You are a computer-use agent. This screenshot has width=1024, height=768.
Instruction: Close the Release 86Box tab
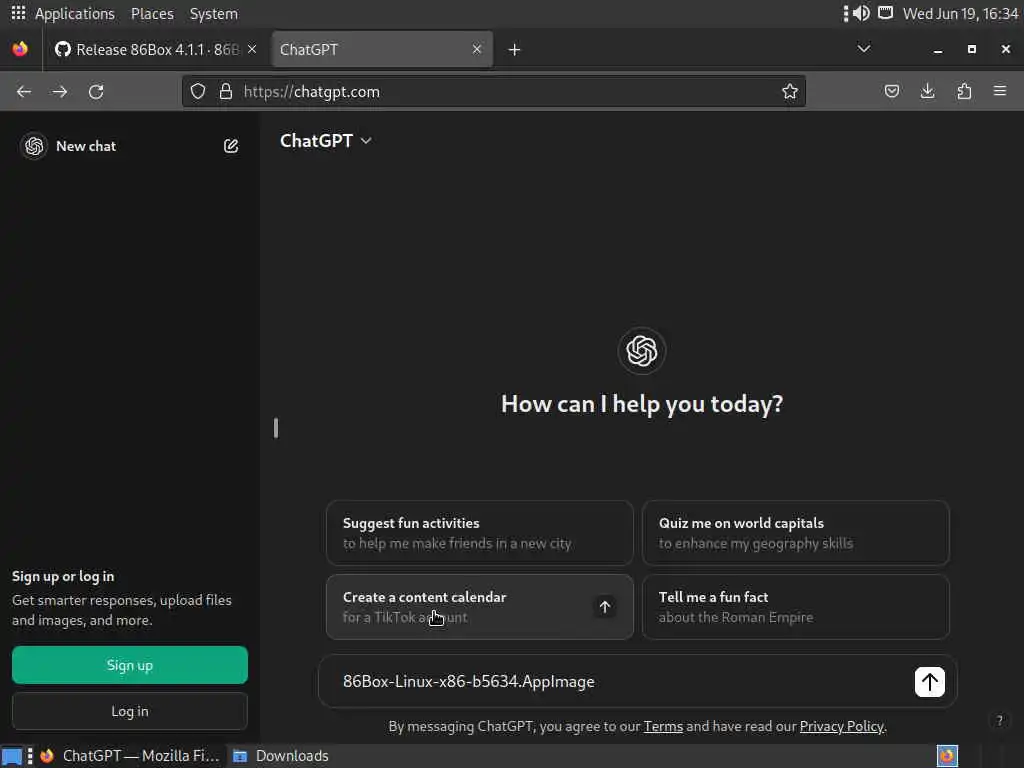(x=252, y=49)
